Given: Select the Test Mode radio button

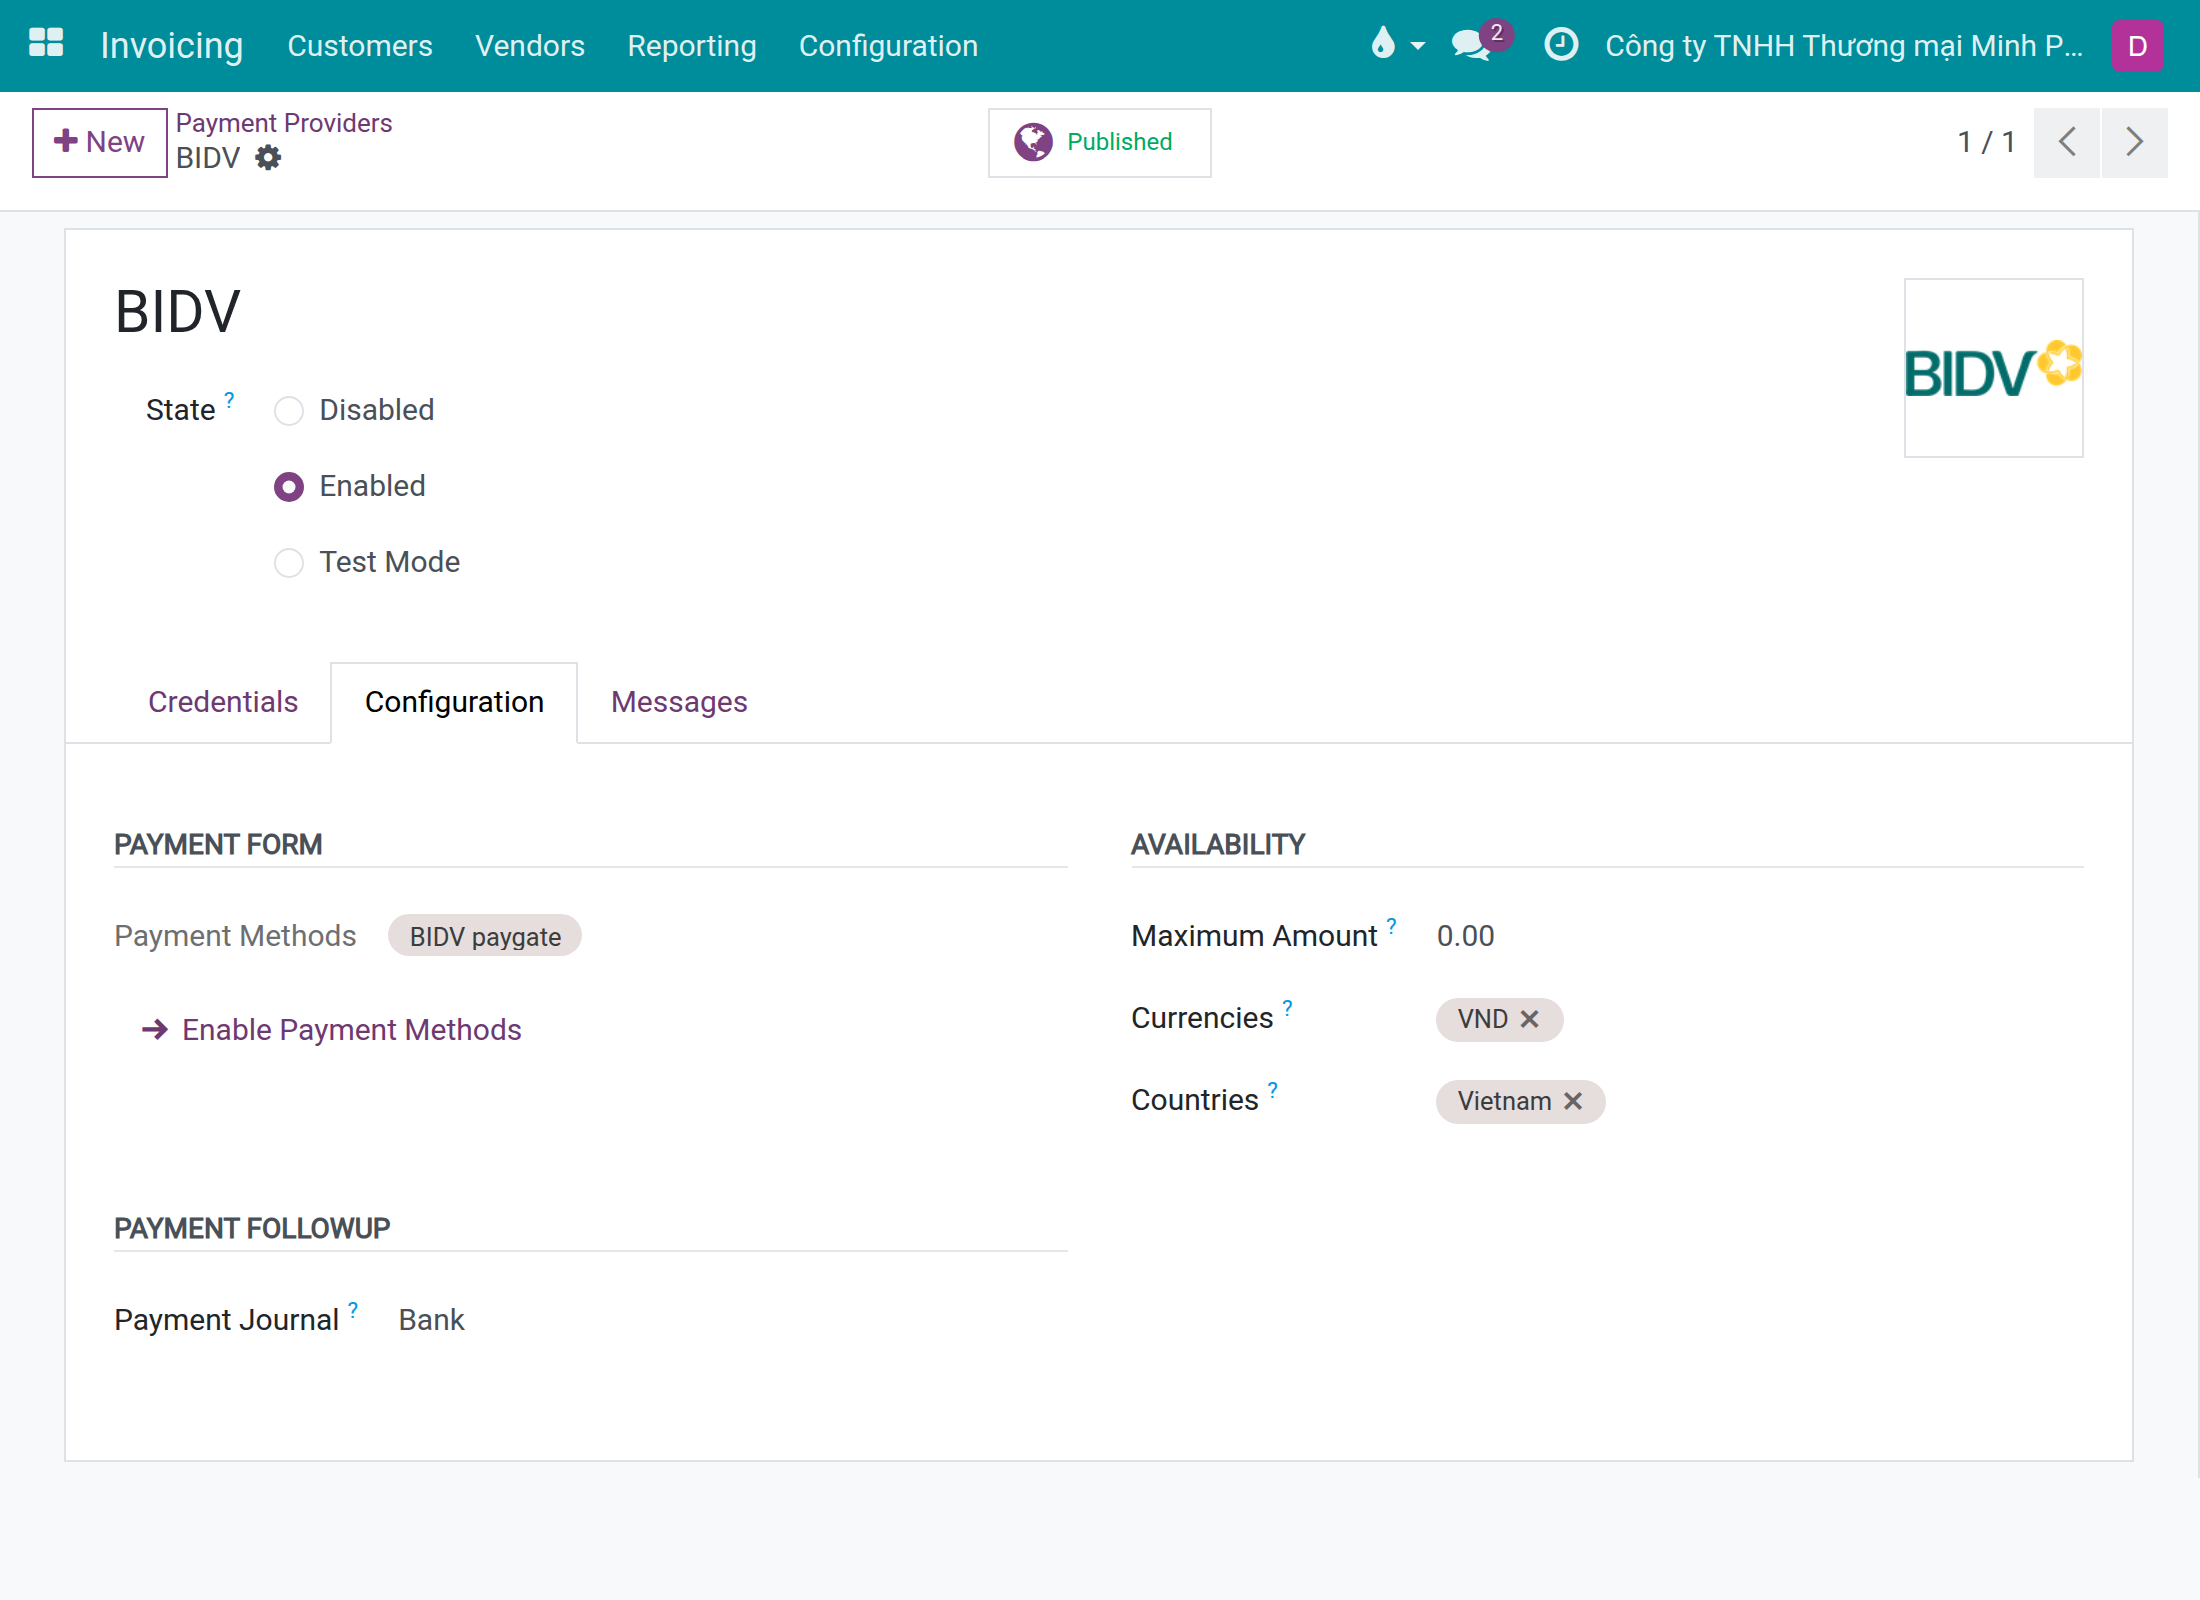Looking at the screenshot, I should click(x=289, y=563).
